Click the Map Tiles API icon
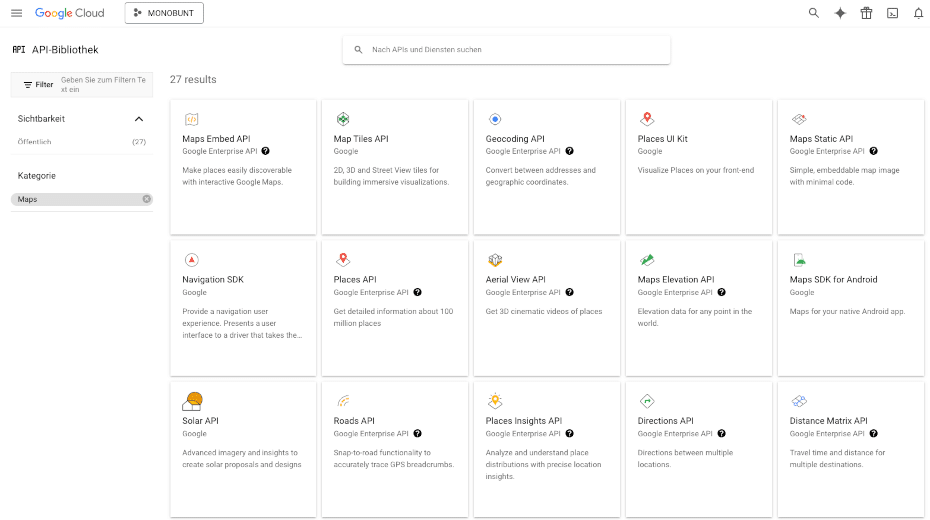The width and height of the screenshot is (930, 520). [343, 119]
